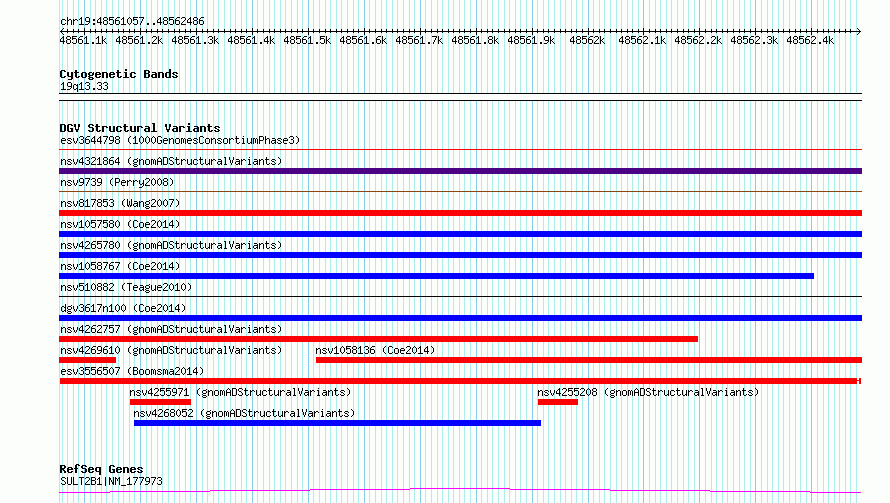Click the red nsv4262757 variant bar

[379, 339]
